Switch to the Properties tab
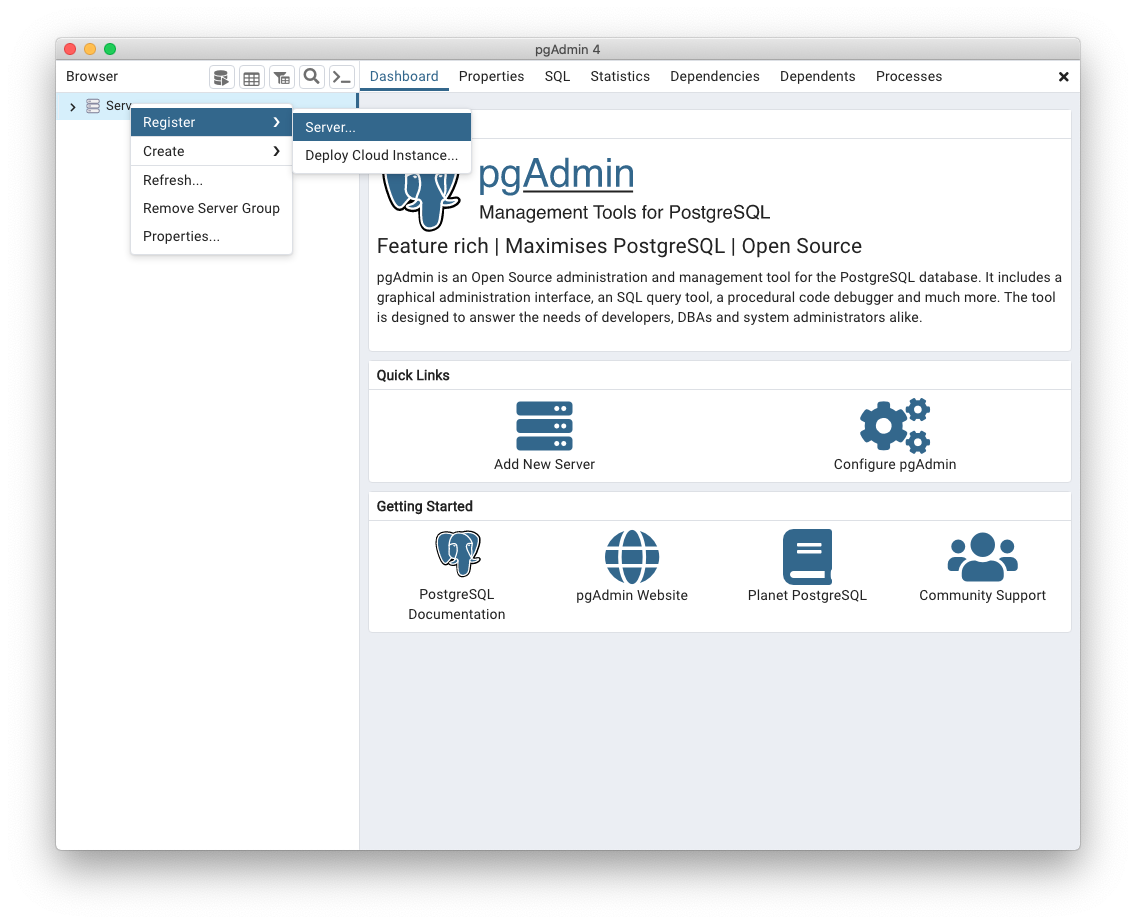This screenshot has width=1136, height=924. 491,76
